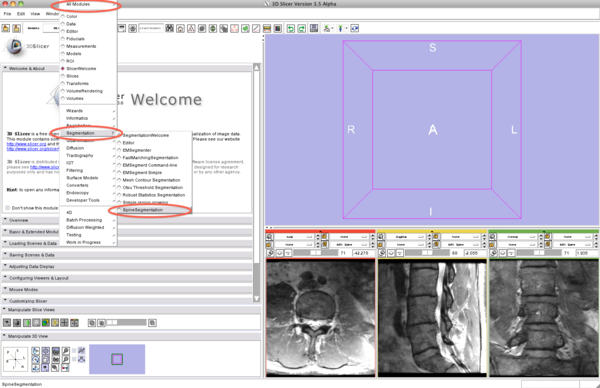Viewport: 600px width, 388px height.
Task: Expand the Configuring Viewers & Layout section
Action: pos(127,278)
